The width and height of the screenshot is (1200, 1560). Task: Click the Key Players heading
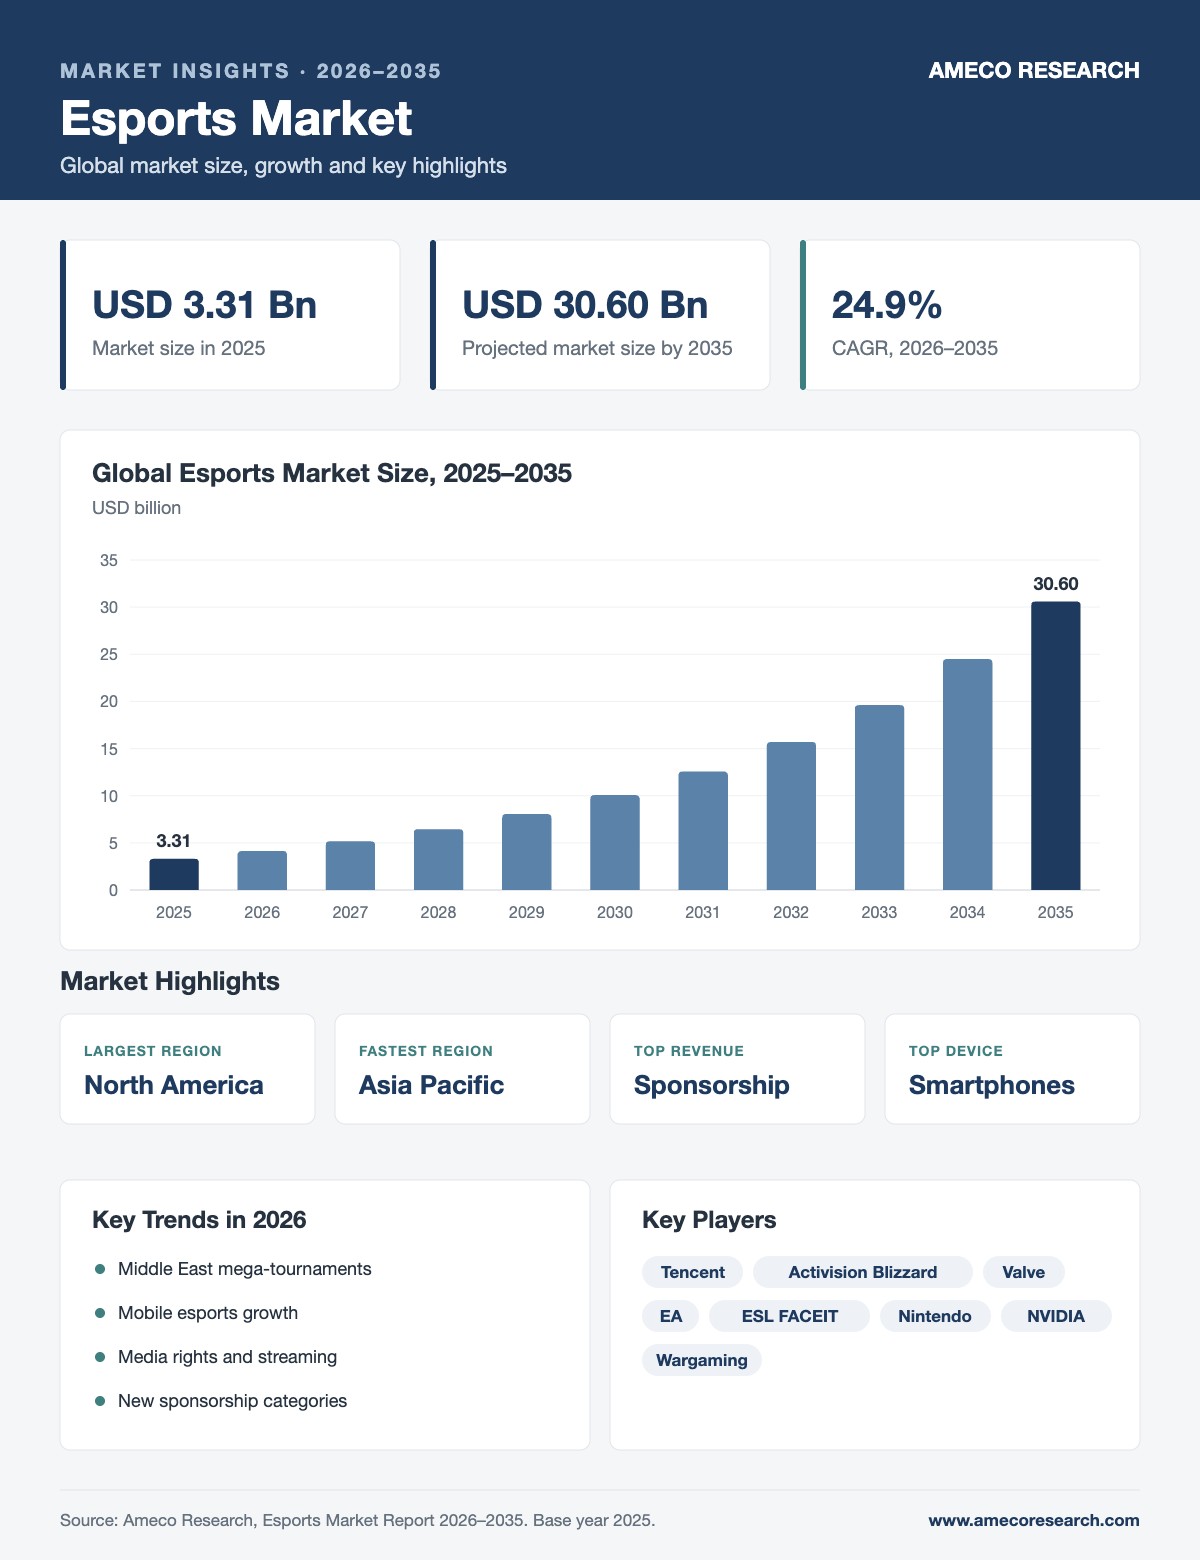click(x=709, y=1220)
